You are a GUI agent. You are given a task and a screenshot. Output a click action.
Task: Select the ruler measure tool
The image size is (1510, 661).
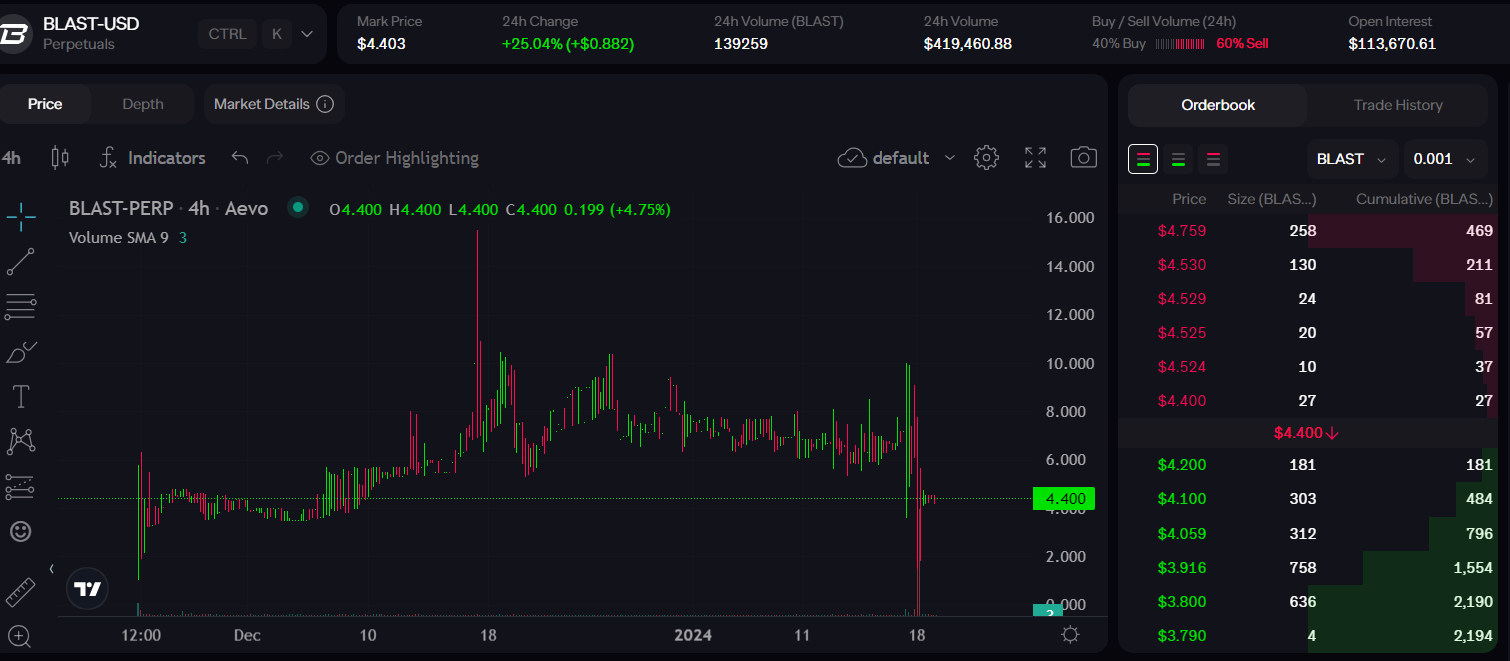tap(20, 592)
